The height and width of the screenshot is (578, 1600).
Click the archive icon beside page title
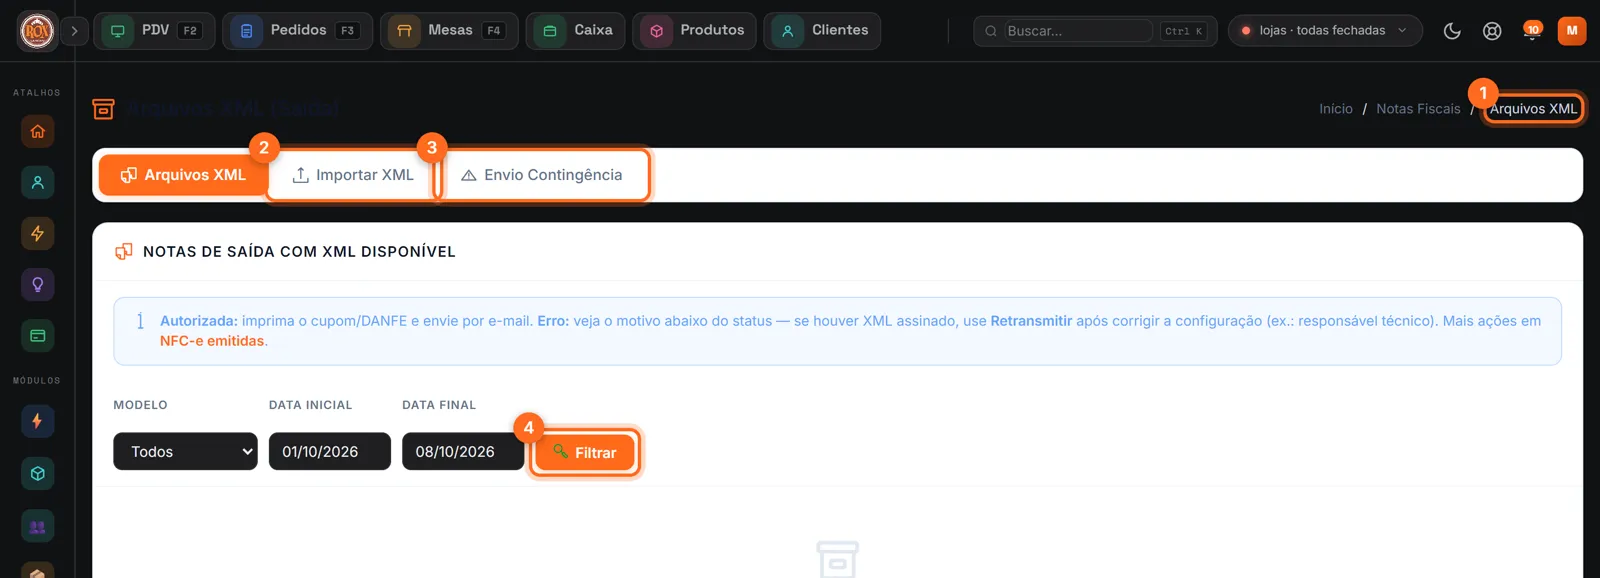point(103,109)
